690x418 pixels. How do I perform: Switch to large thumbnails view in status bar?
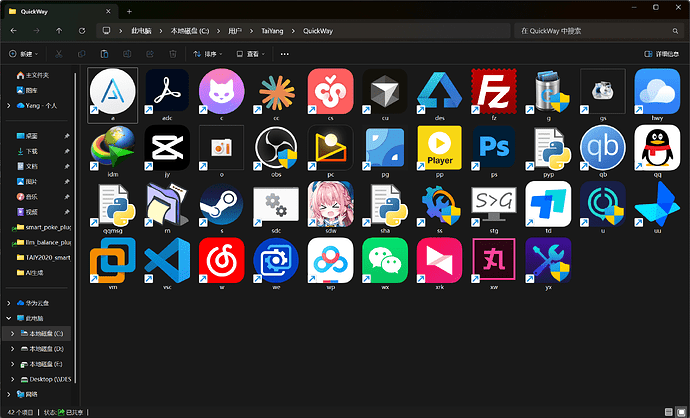681,412
